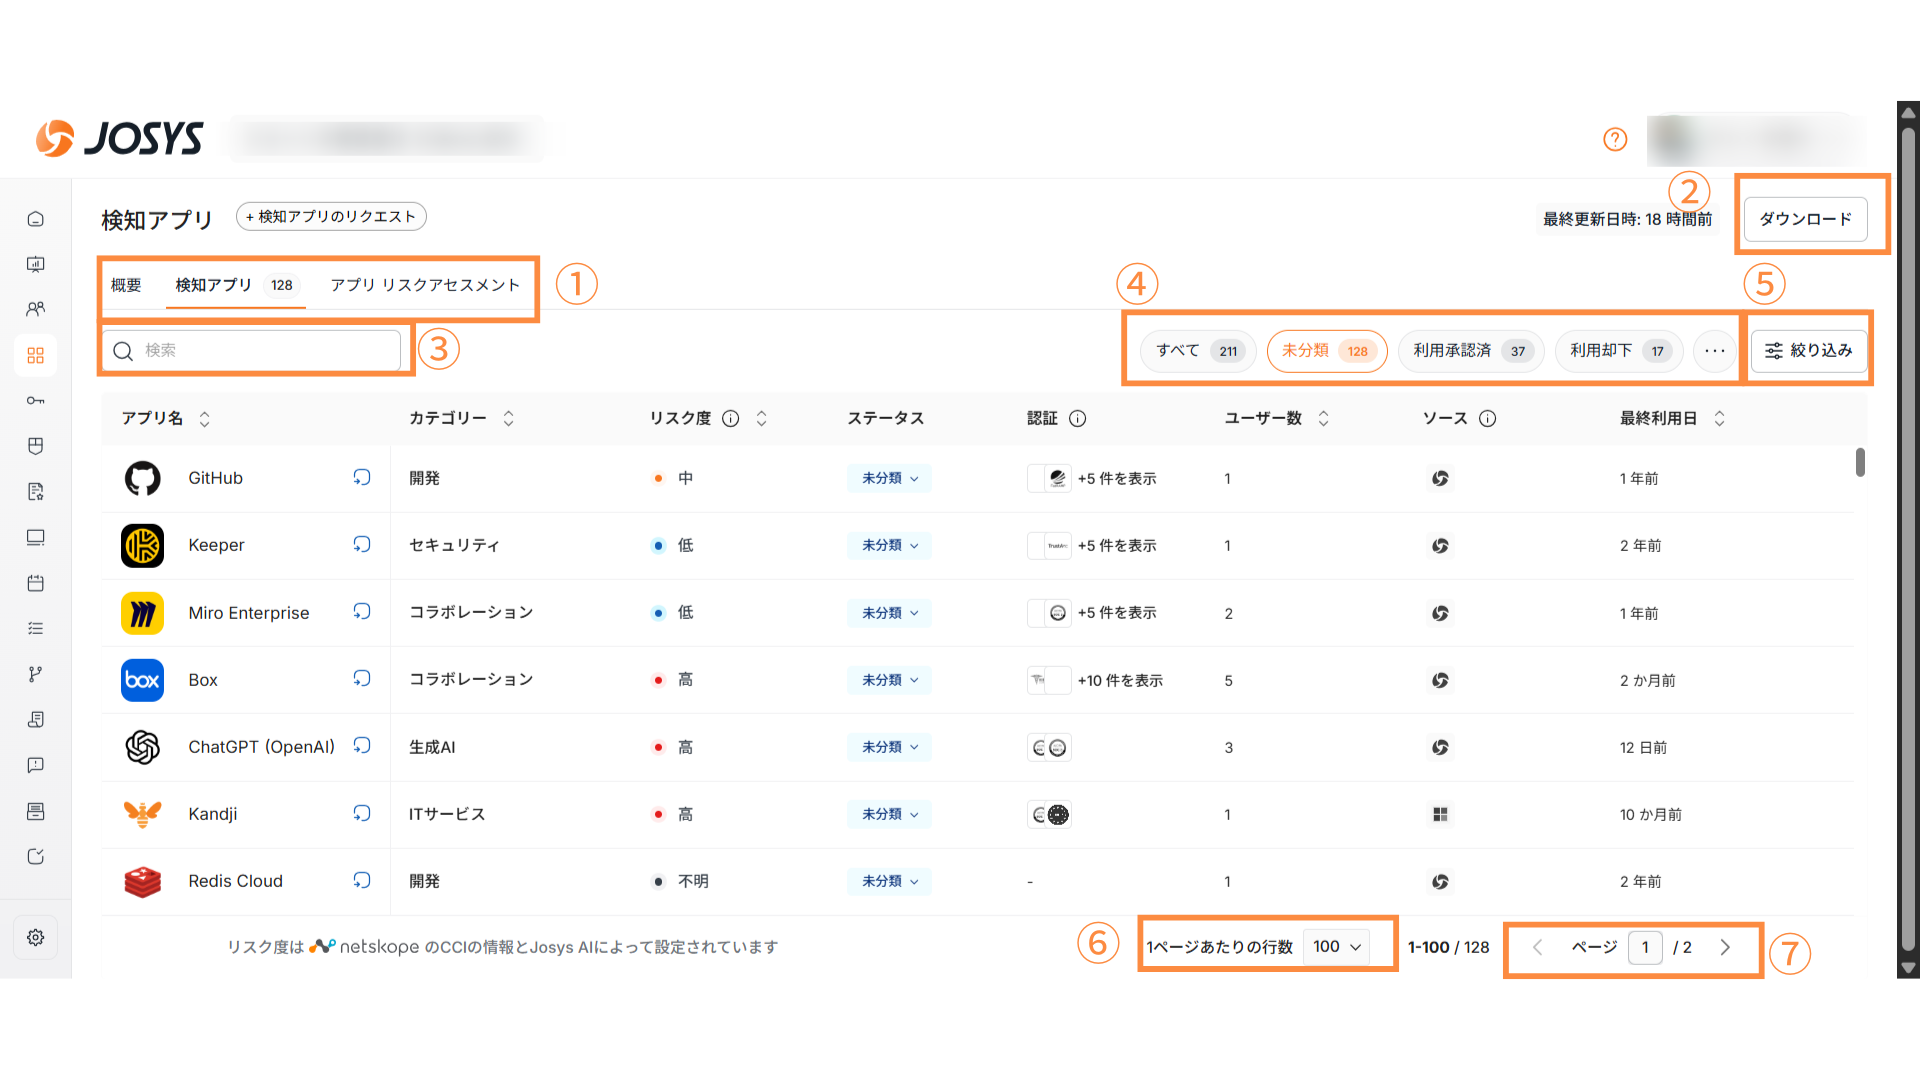Click the refresh icon beside GitHub

pos(362,478)
